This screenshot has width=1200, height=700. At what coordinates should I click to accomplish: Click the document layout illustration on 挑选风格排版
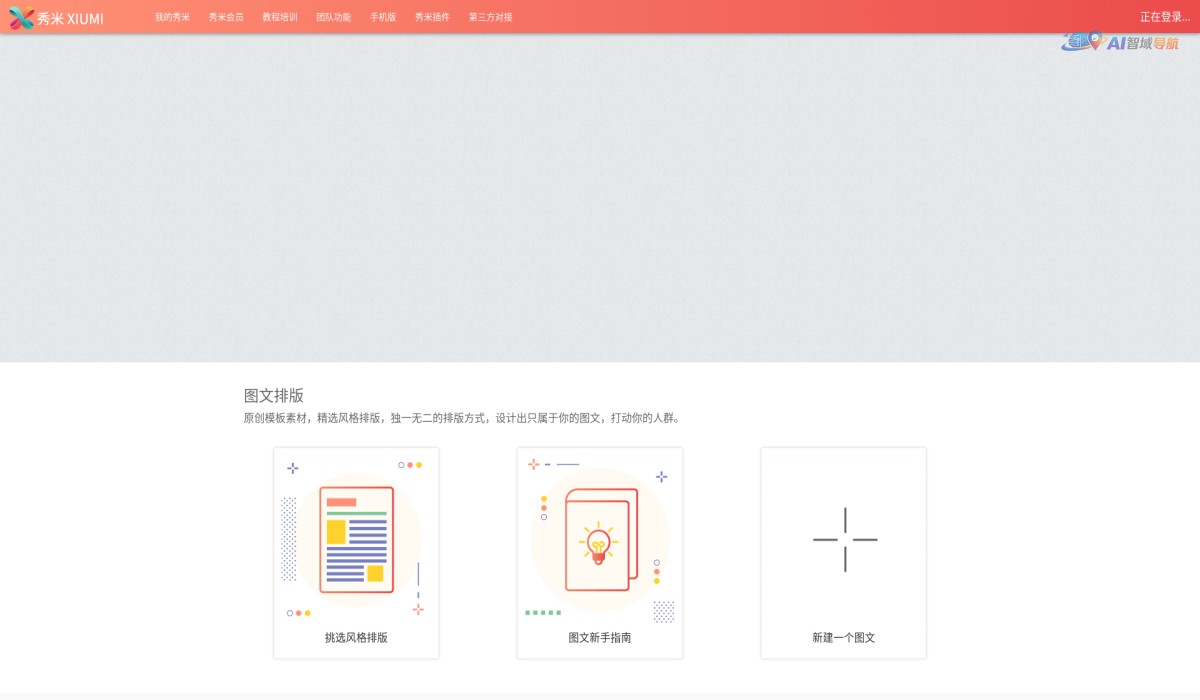(355, 538)
